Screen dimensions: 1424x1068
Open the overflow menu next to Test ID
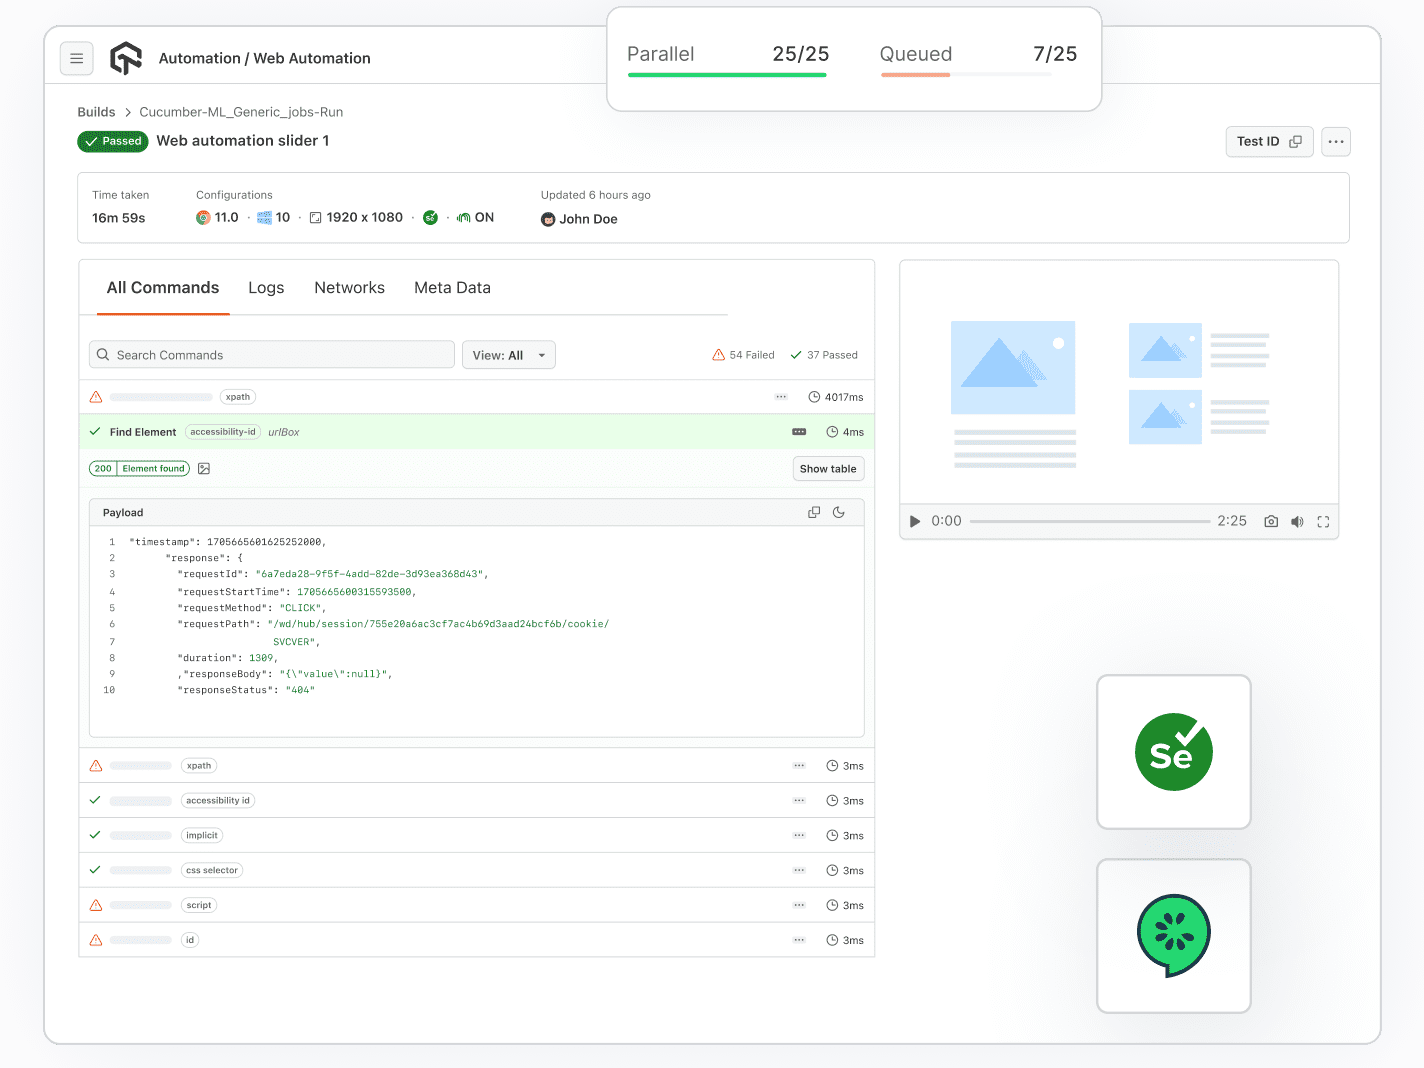click(1335, 141)
